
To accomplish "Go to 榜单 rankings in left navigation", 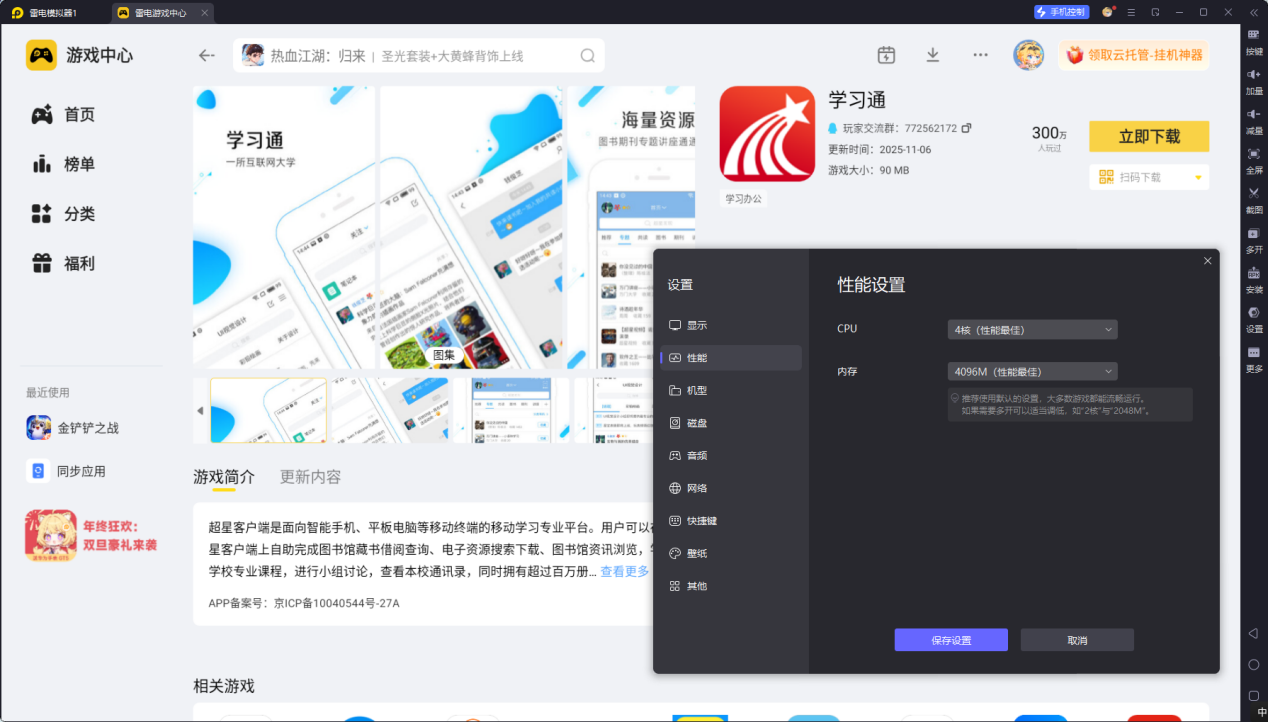I will (x=64, y=164).
